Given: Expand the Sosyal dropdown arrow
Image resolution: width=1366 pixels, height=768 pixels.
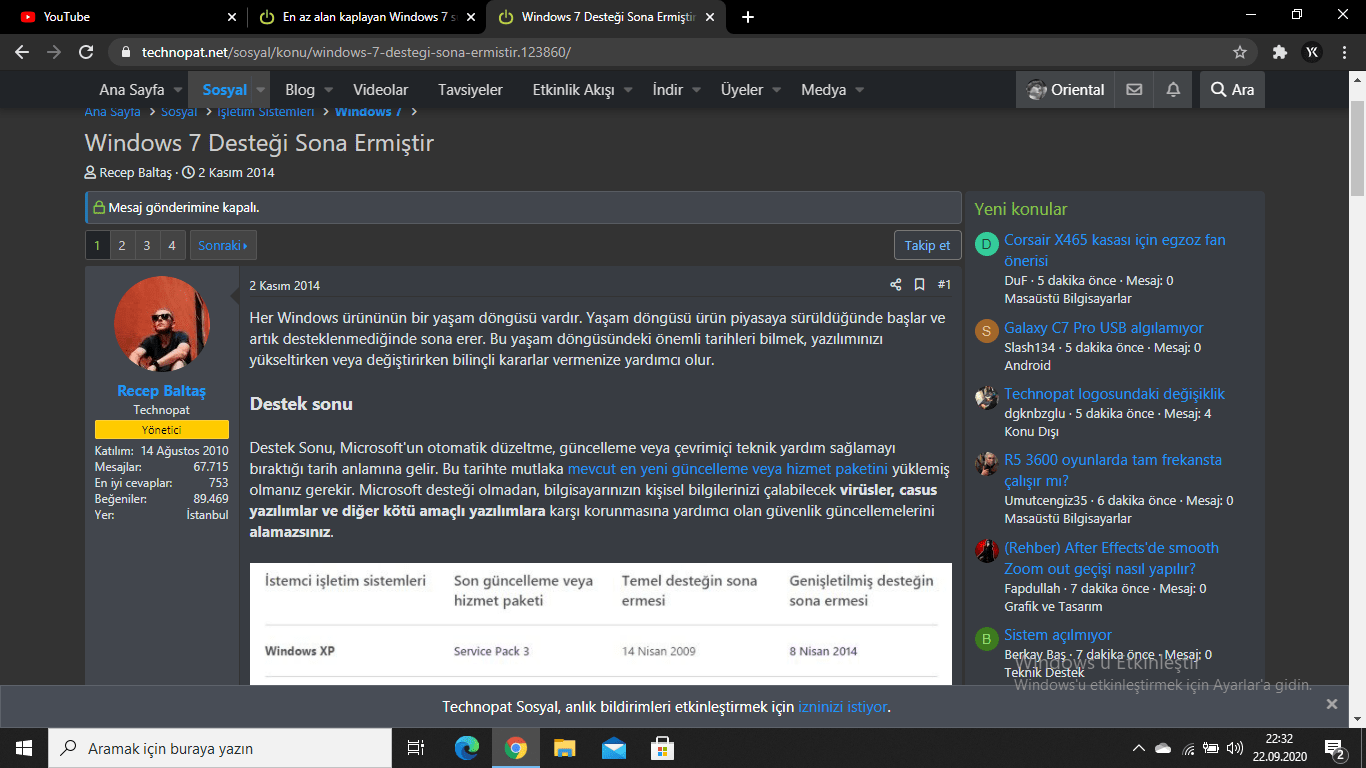Looking at the screenshot, I should pyautogui.click(x=260, y=90).
